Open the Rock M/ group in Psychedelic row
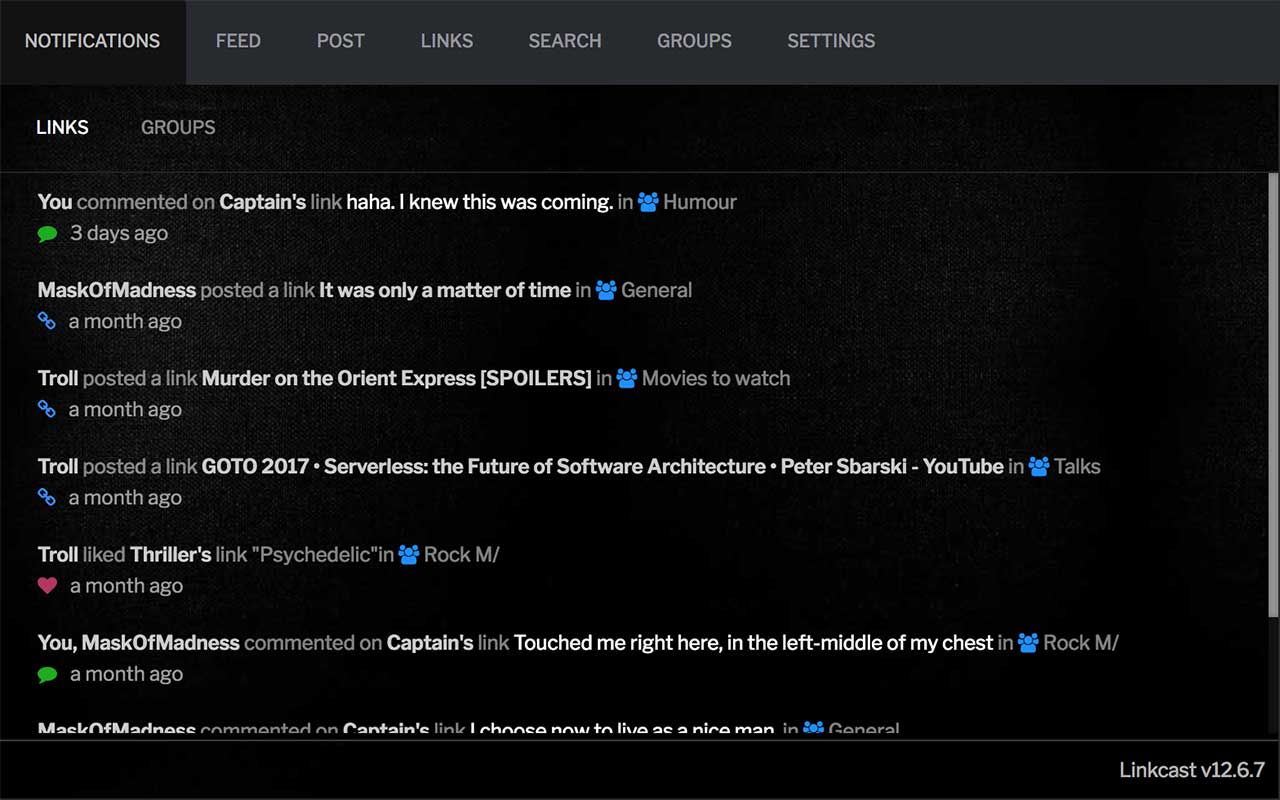 click(461, 554)
